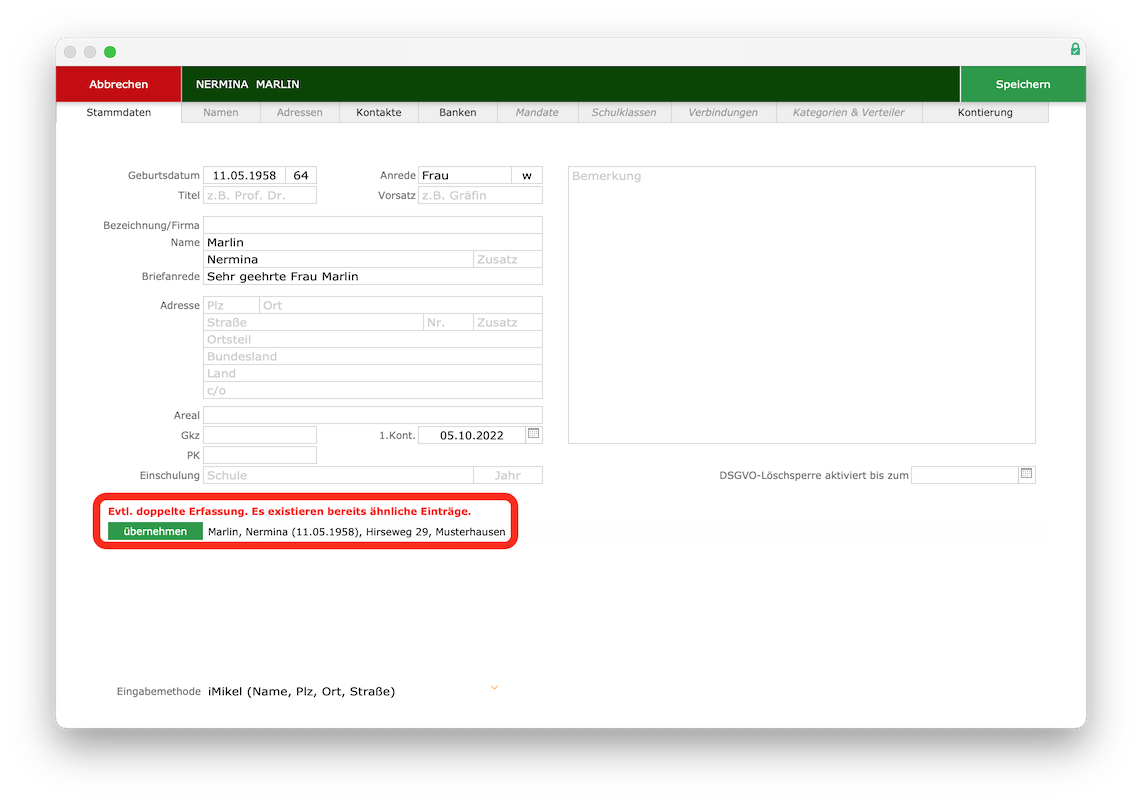Click the c/o field
The height and width of the screenshot is (802, 1142).
tap(373, 390)
